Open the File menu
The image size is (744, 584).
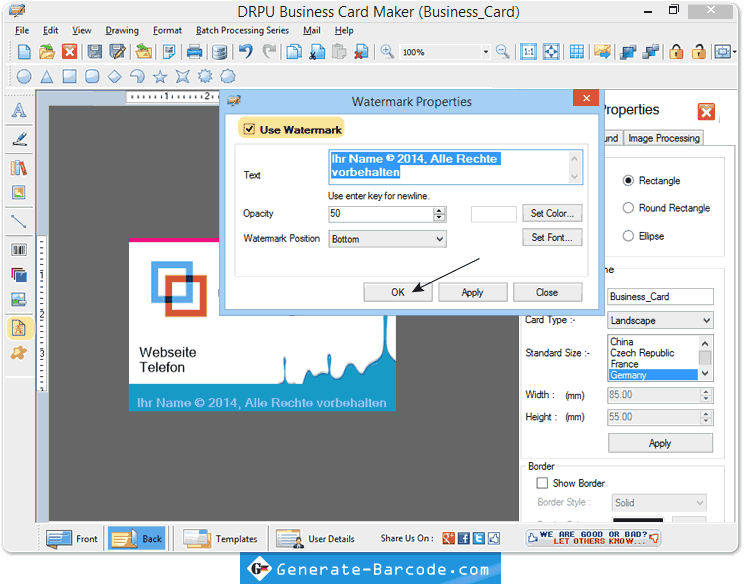(x=22, y=30)
